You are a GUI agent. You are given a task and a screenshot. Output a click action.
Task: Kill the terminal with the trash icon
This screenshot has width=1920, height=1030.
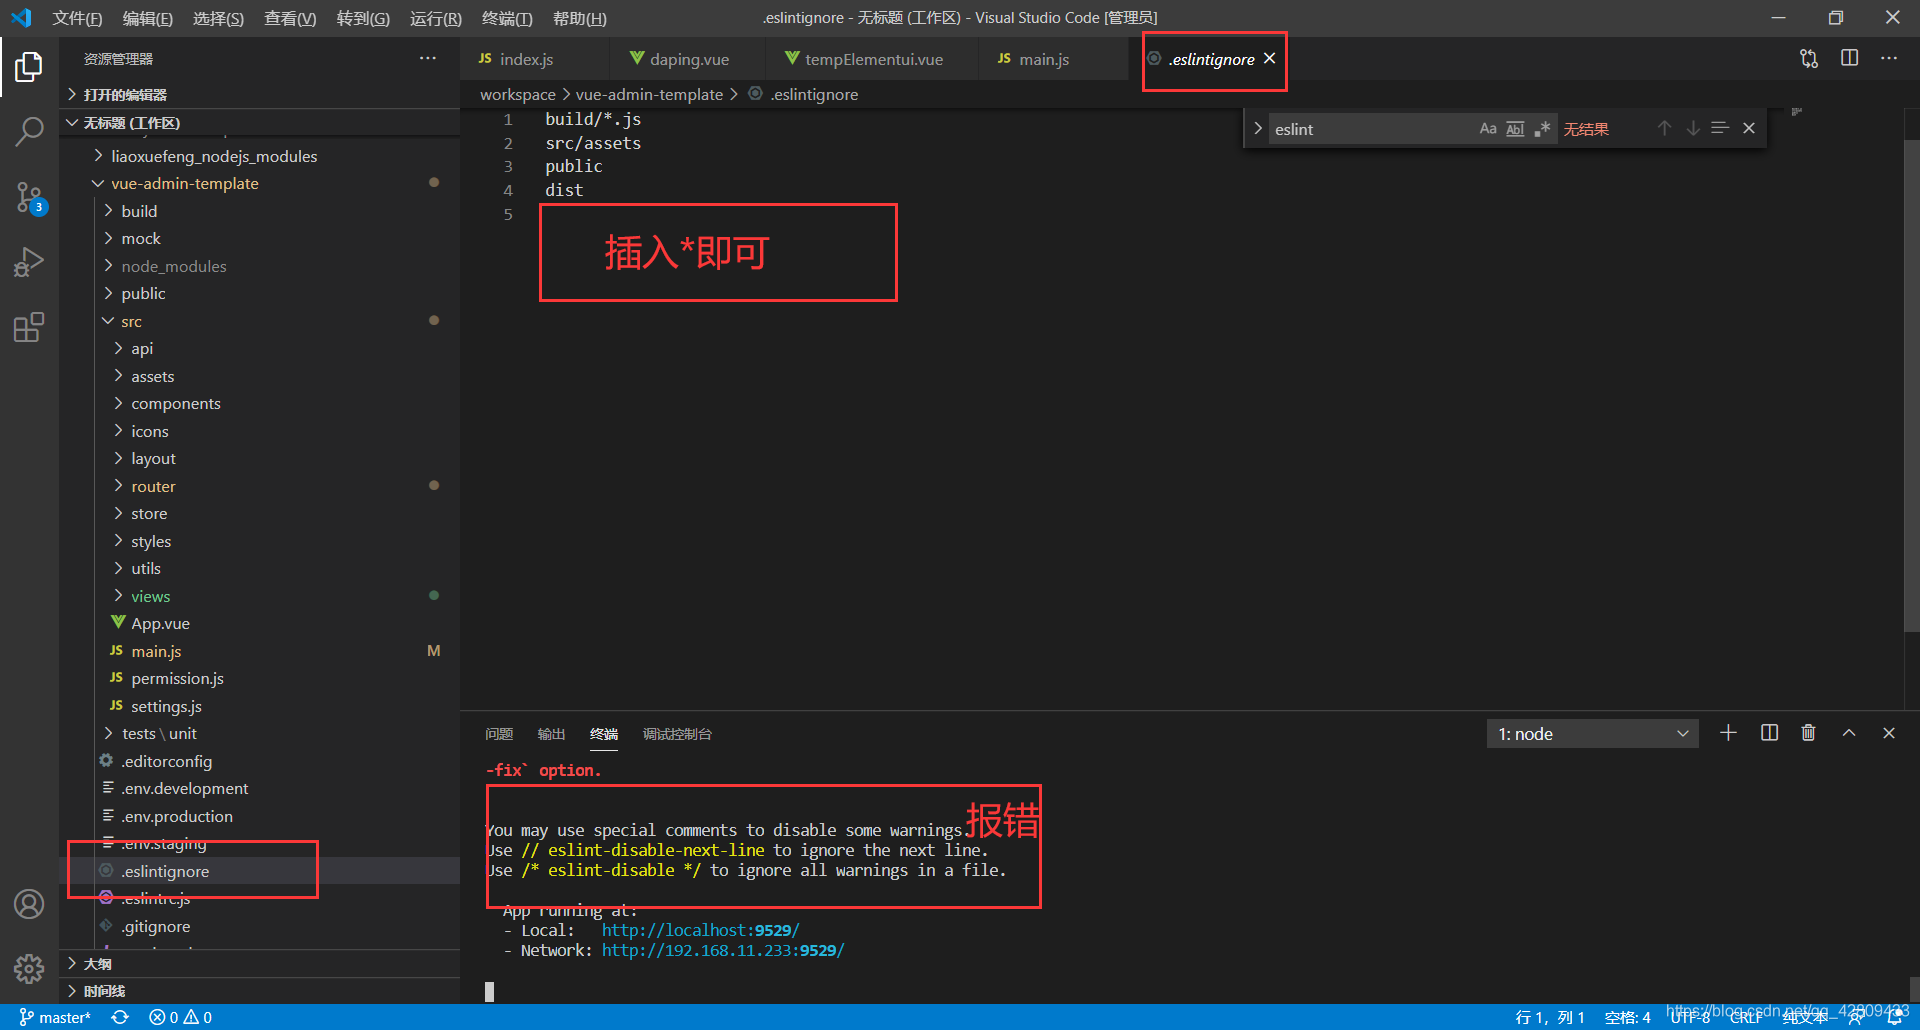pos(1808,732)
